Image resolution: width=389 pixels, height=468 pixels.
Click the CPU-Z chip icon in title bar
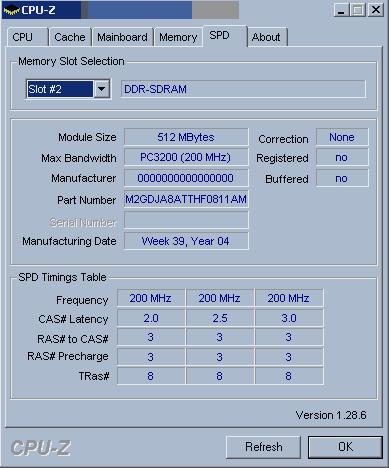[x=11, y=10]
